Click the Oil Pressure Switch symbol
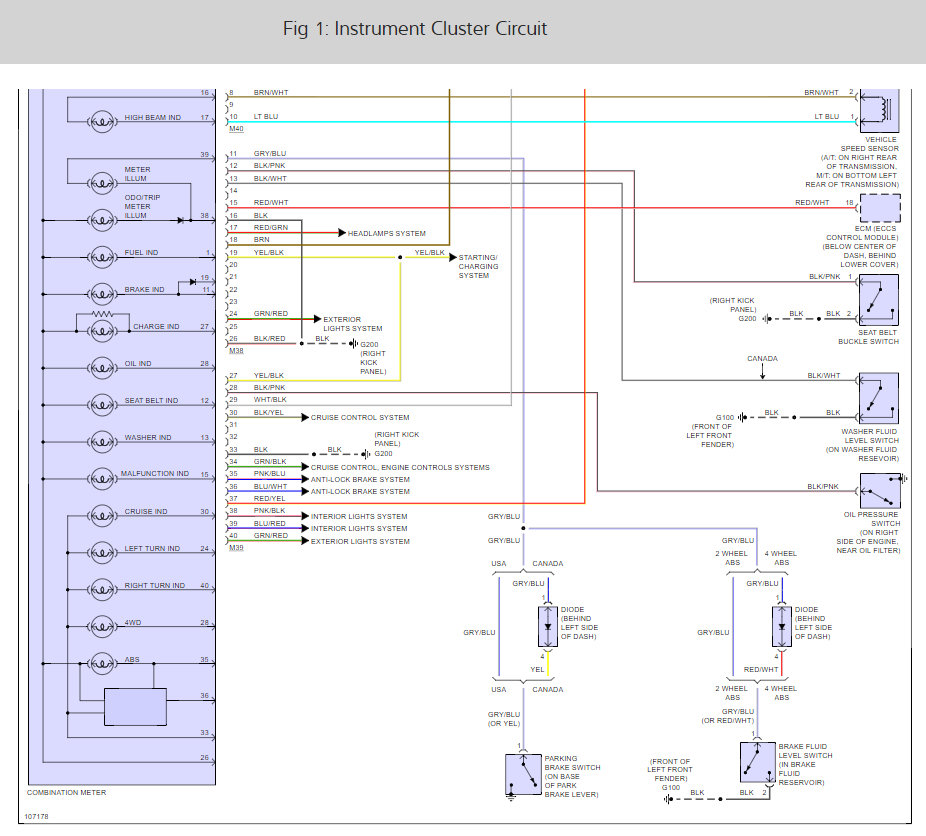Screen dimensions: 926x836 (x=880, y=490)
